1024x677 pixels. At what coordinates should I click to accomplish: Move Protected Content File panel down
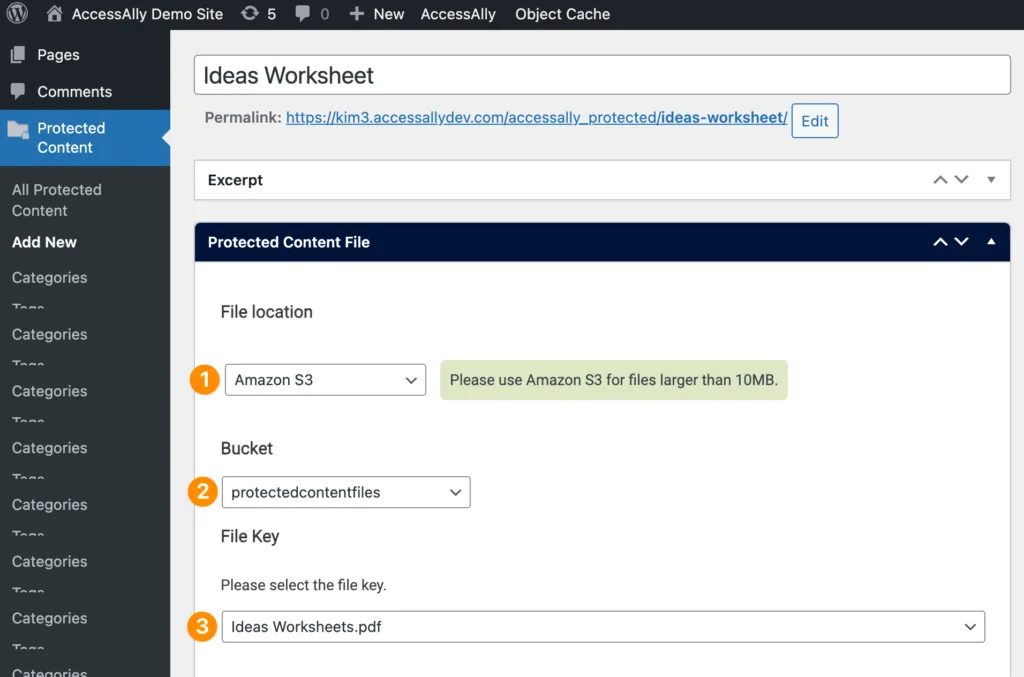click(x=961, y=242)
